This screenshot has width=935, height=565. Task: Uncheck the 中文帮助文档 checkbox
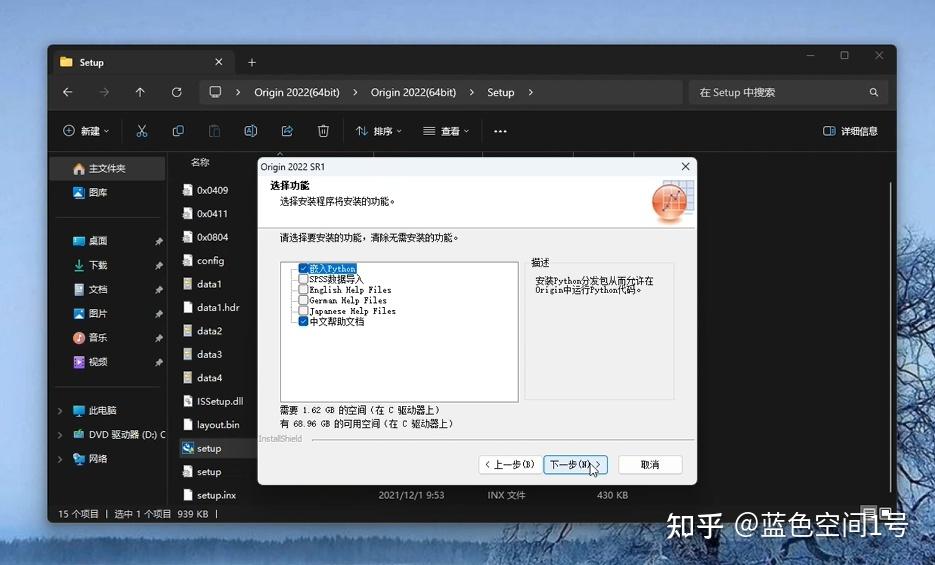coord(304,321)
